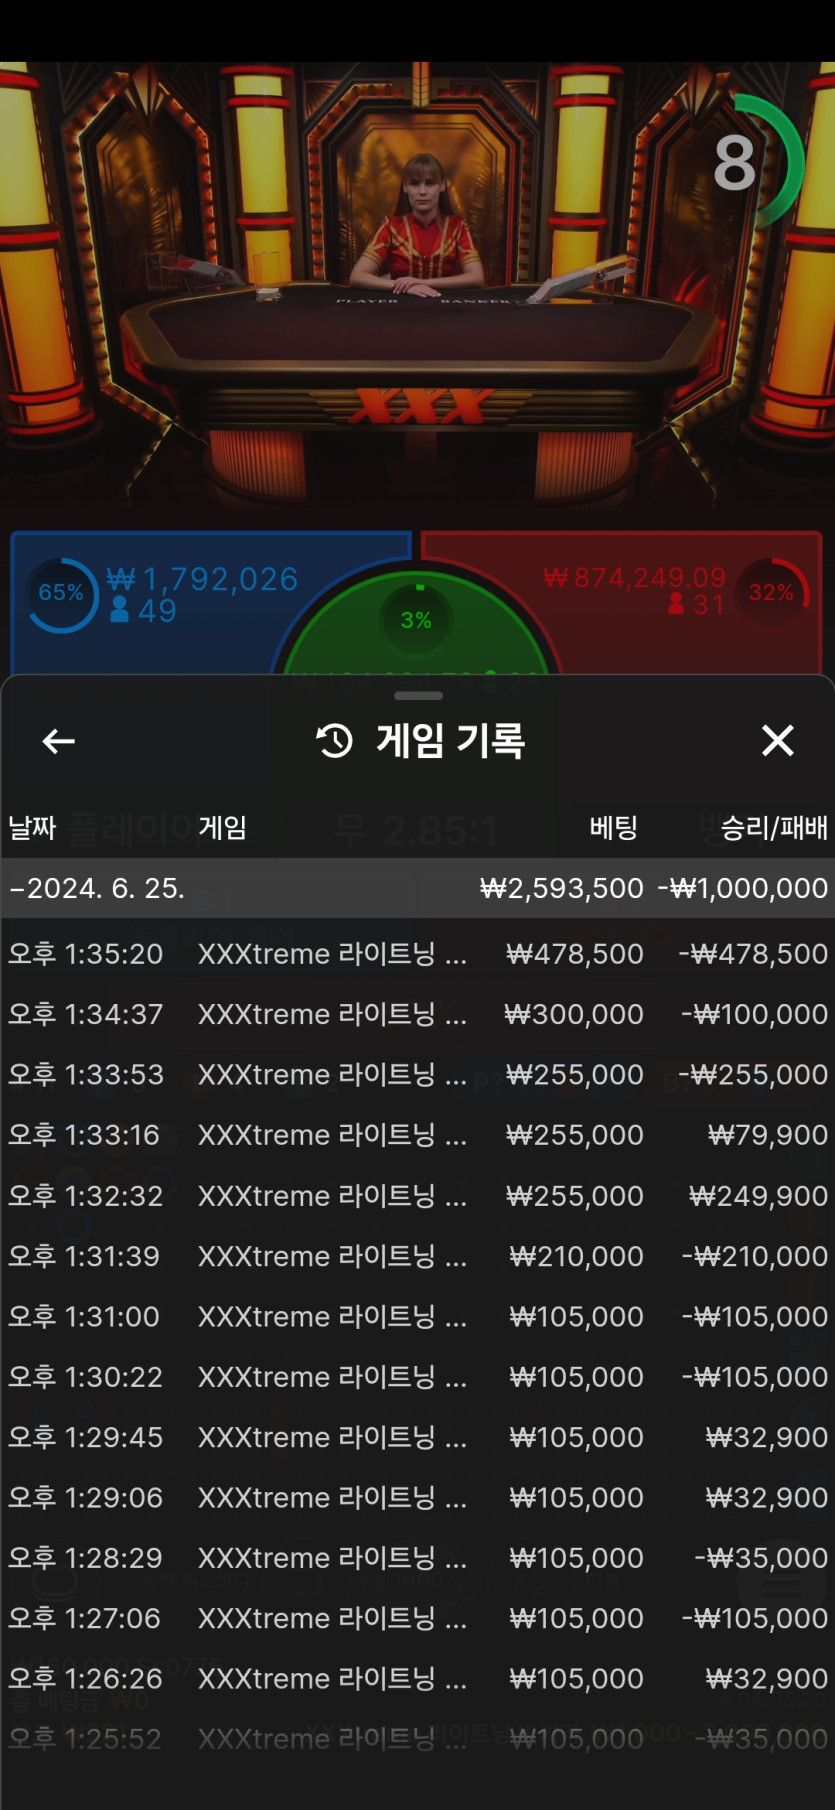Open the 1:29:06 game record
Image resolution: width=835 pixels, height=1810 pixels.
(417, 1497)
